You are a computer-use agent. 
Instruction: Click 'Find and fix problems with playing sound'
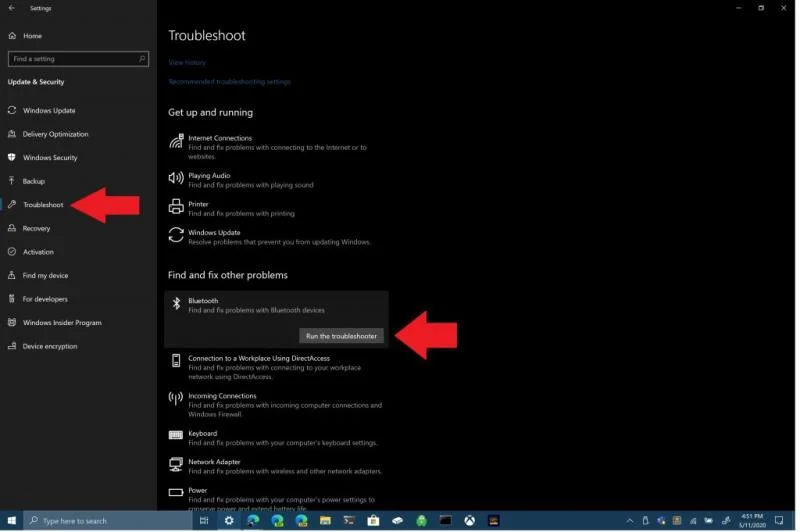(251, 185)
